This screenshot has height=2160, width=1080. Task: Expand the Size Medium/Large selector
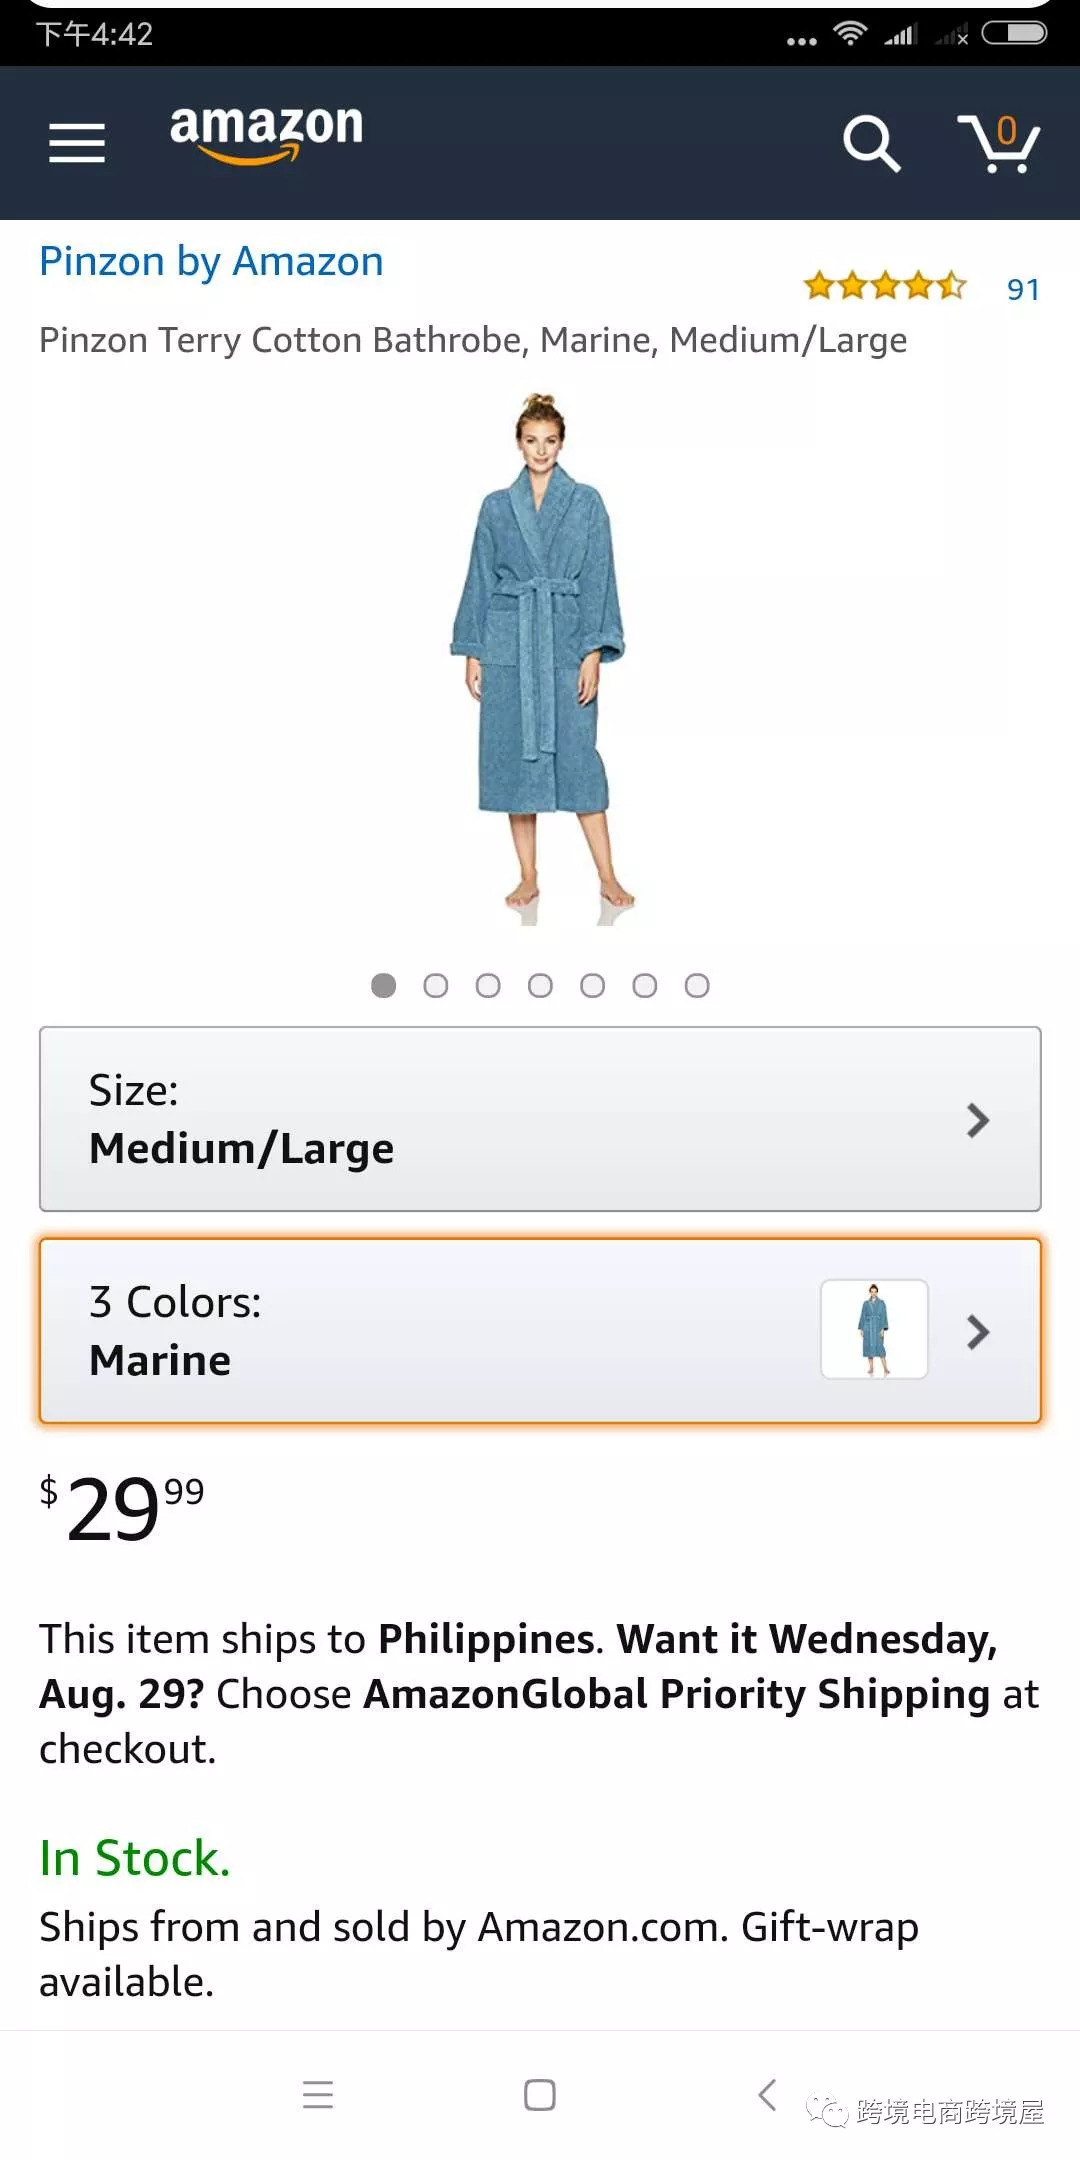tap(540, 1119)
